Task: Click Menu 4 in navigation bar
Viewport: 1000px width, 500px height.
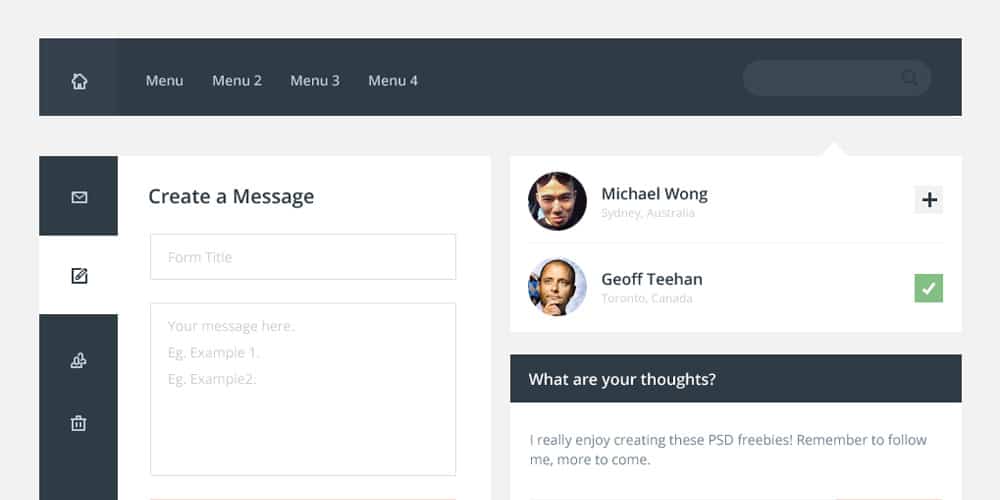Action: 393,81
